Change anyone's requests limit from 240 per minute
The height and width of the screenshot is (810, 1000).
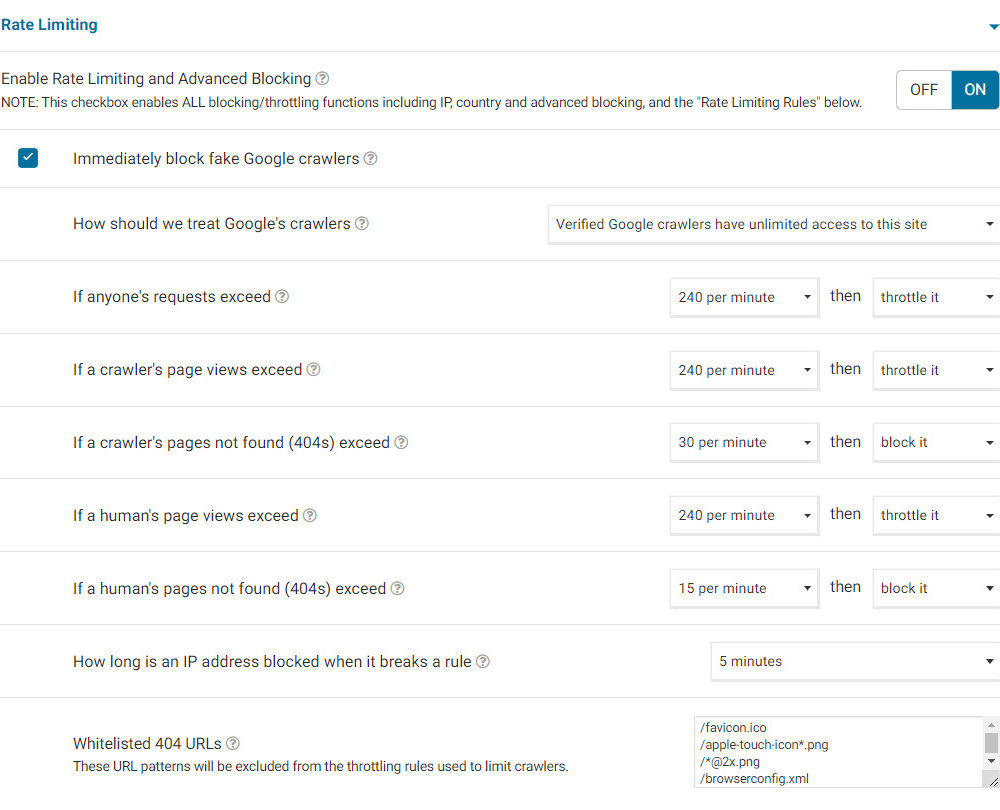coord(744,297)
